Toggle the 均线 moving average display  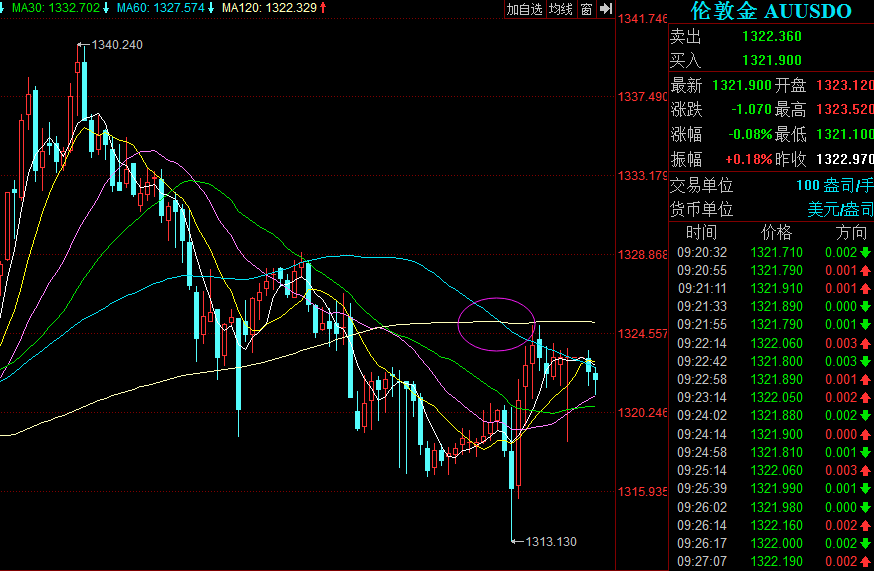click(x=561, y=9)
